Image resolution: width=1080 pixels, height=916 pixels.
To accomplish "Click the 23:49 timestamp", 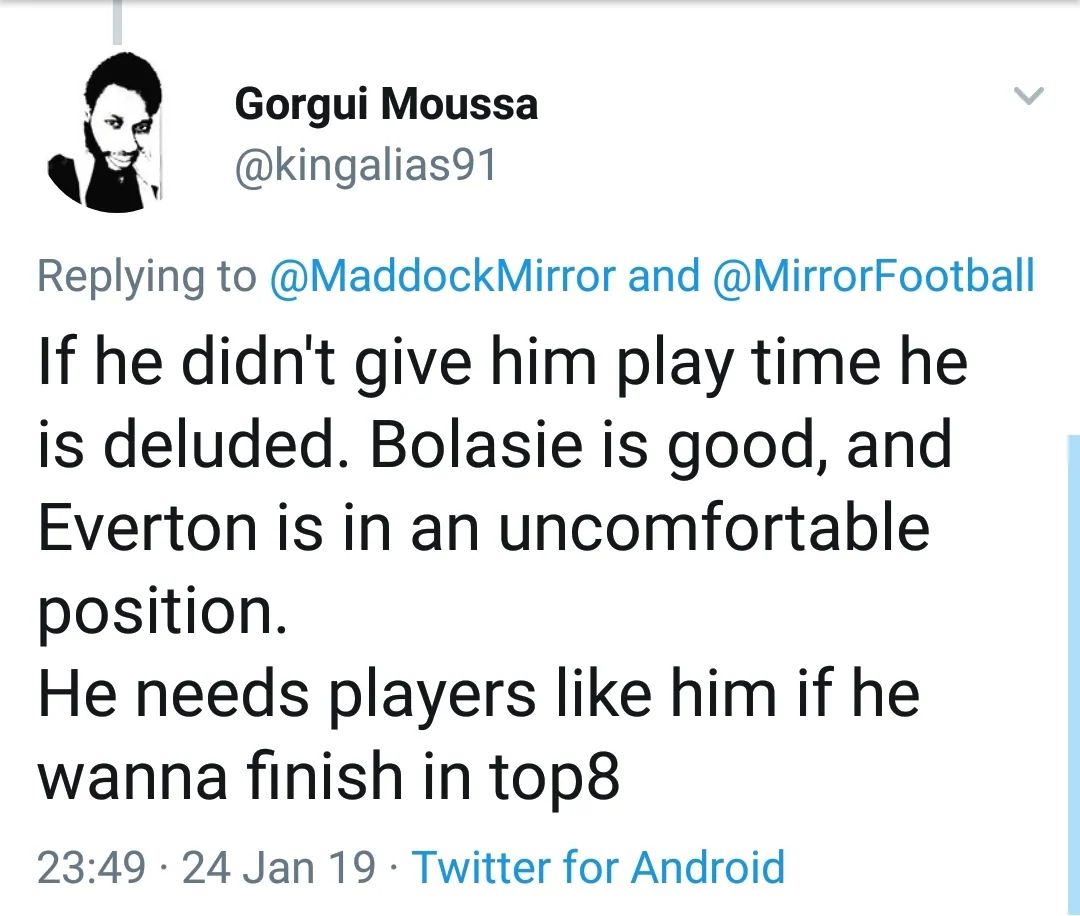I will click(x=91, y=866).
